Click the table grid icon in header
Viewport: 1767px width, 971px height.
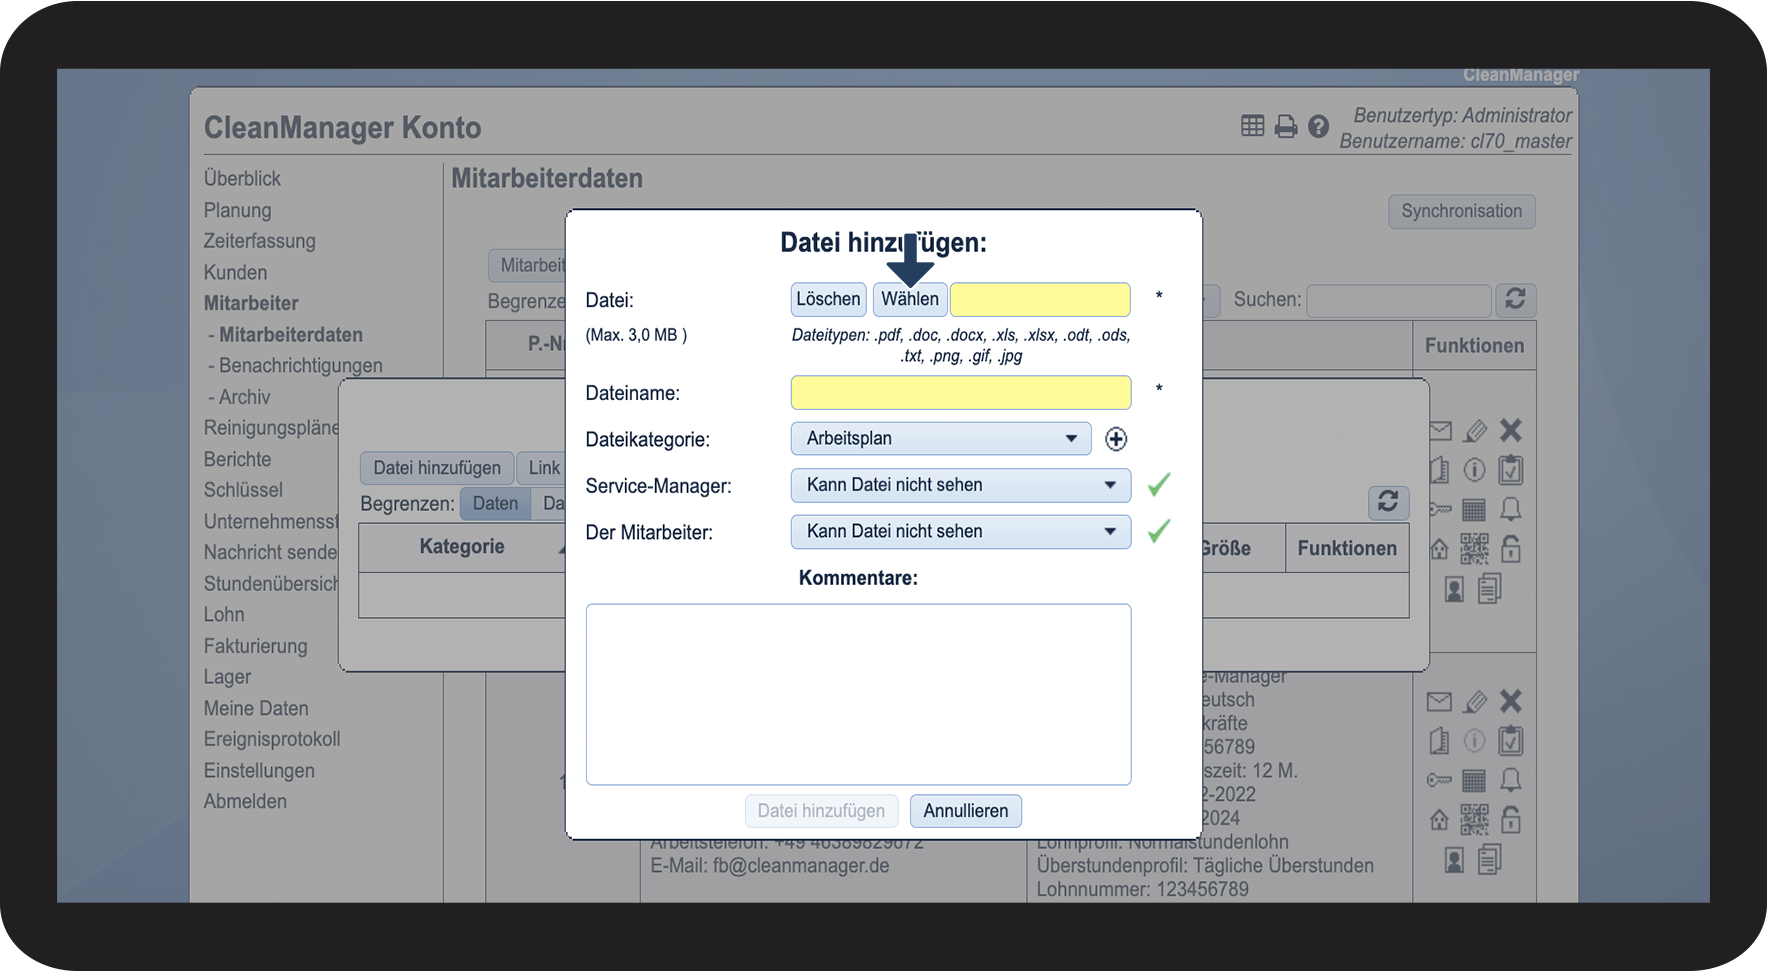point(1252,126)
